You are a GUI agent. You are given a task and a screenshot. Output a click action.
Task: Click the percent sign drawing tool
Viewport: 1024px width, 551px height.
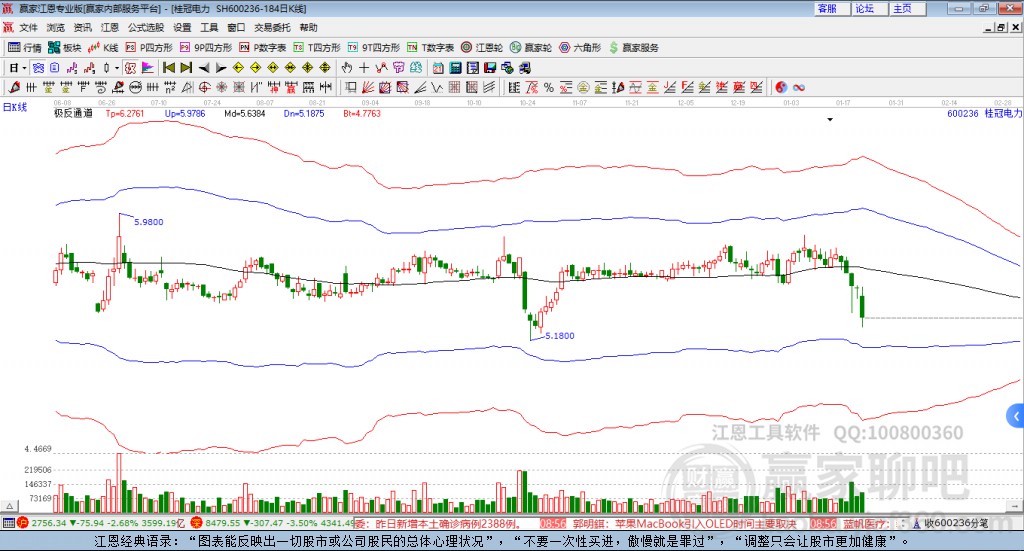(548, 87)
